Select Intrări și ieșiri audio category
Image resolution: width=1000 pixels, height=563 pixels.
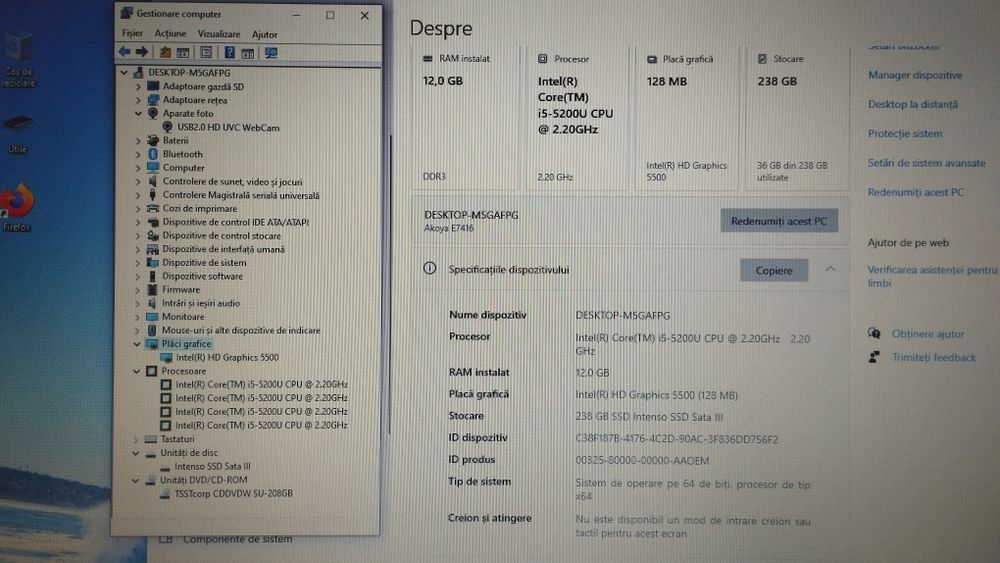click(x=201, y=303)
